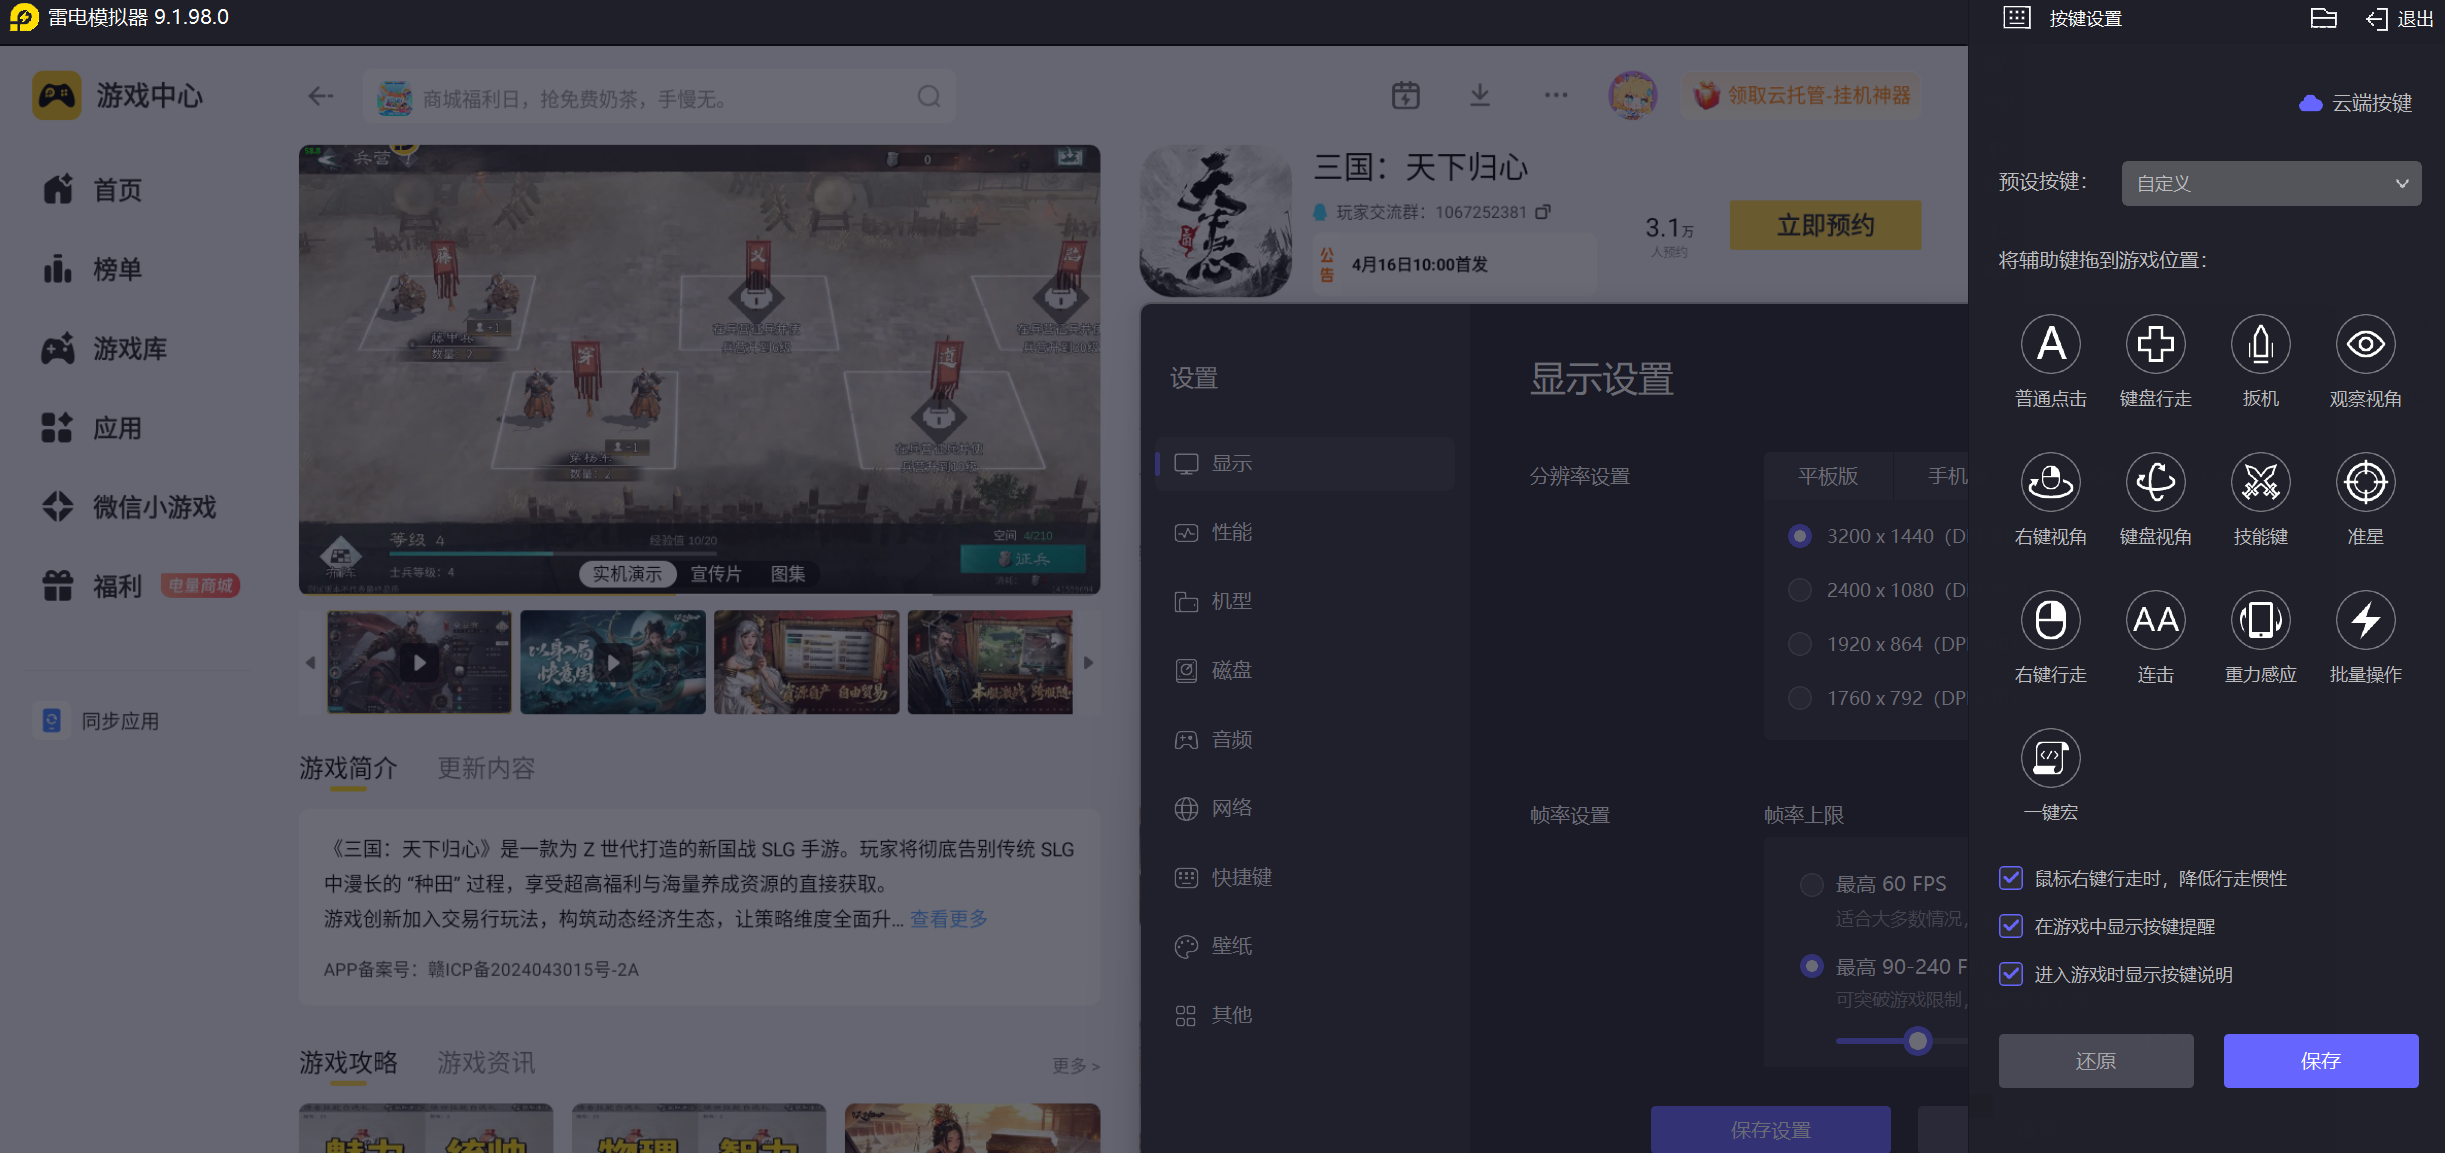Click the frame rate slider handle

pyautogui.click(x=1917, y=1041)
